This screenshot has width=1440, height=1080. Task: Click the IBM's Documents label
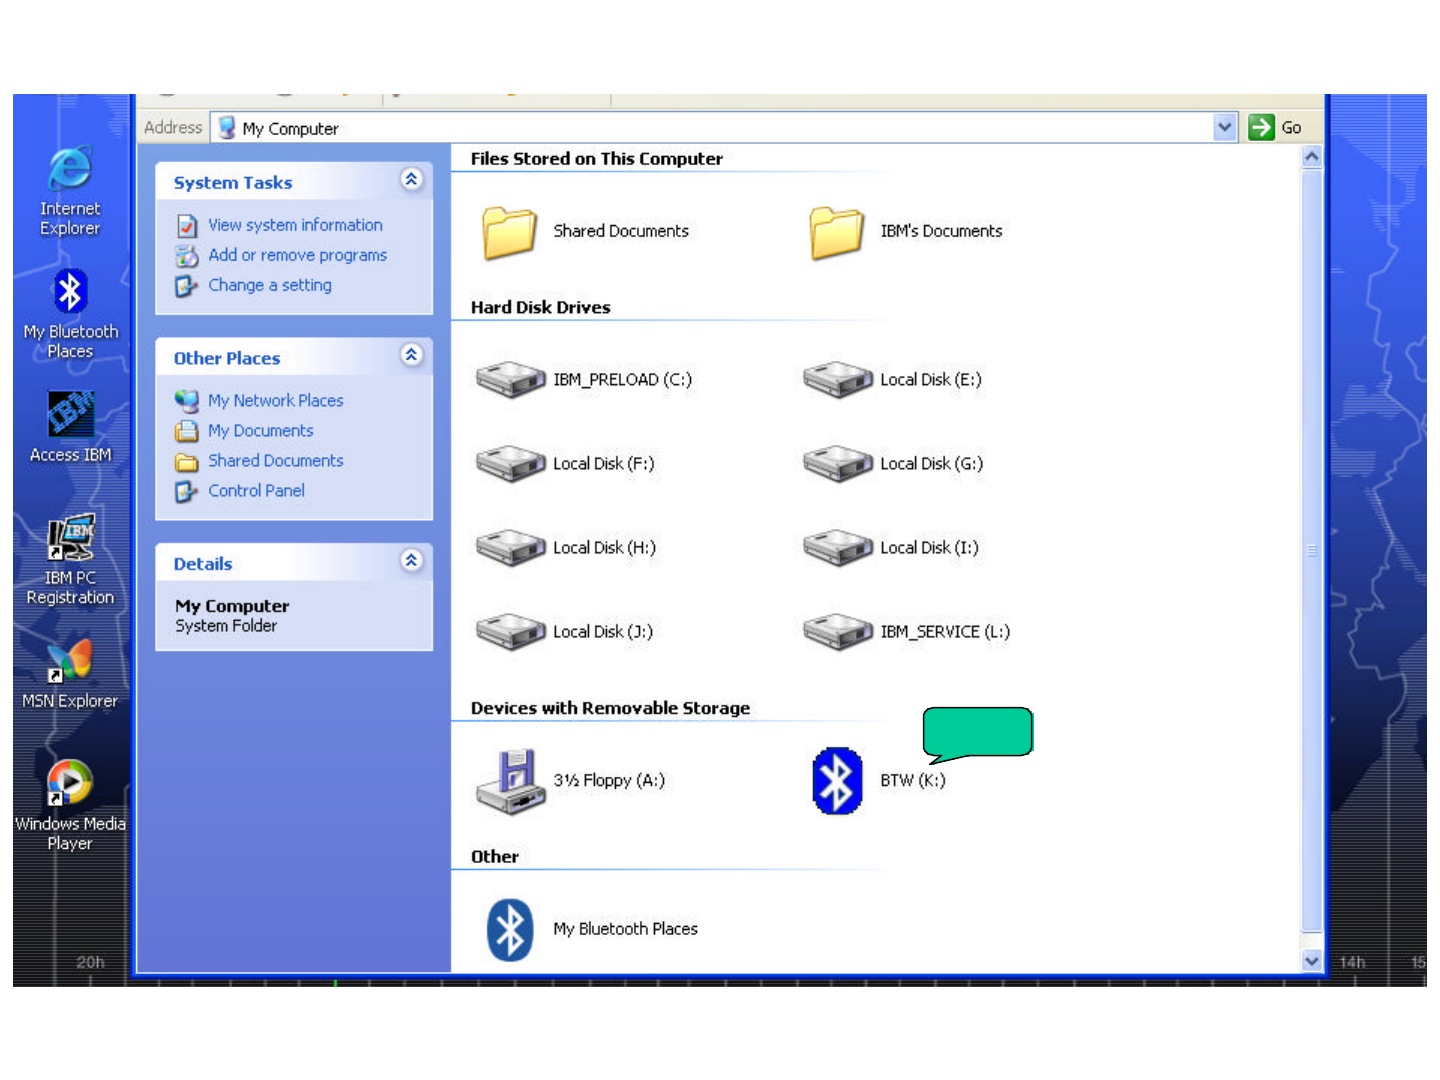coord(941,232)
